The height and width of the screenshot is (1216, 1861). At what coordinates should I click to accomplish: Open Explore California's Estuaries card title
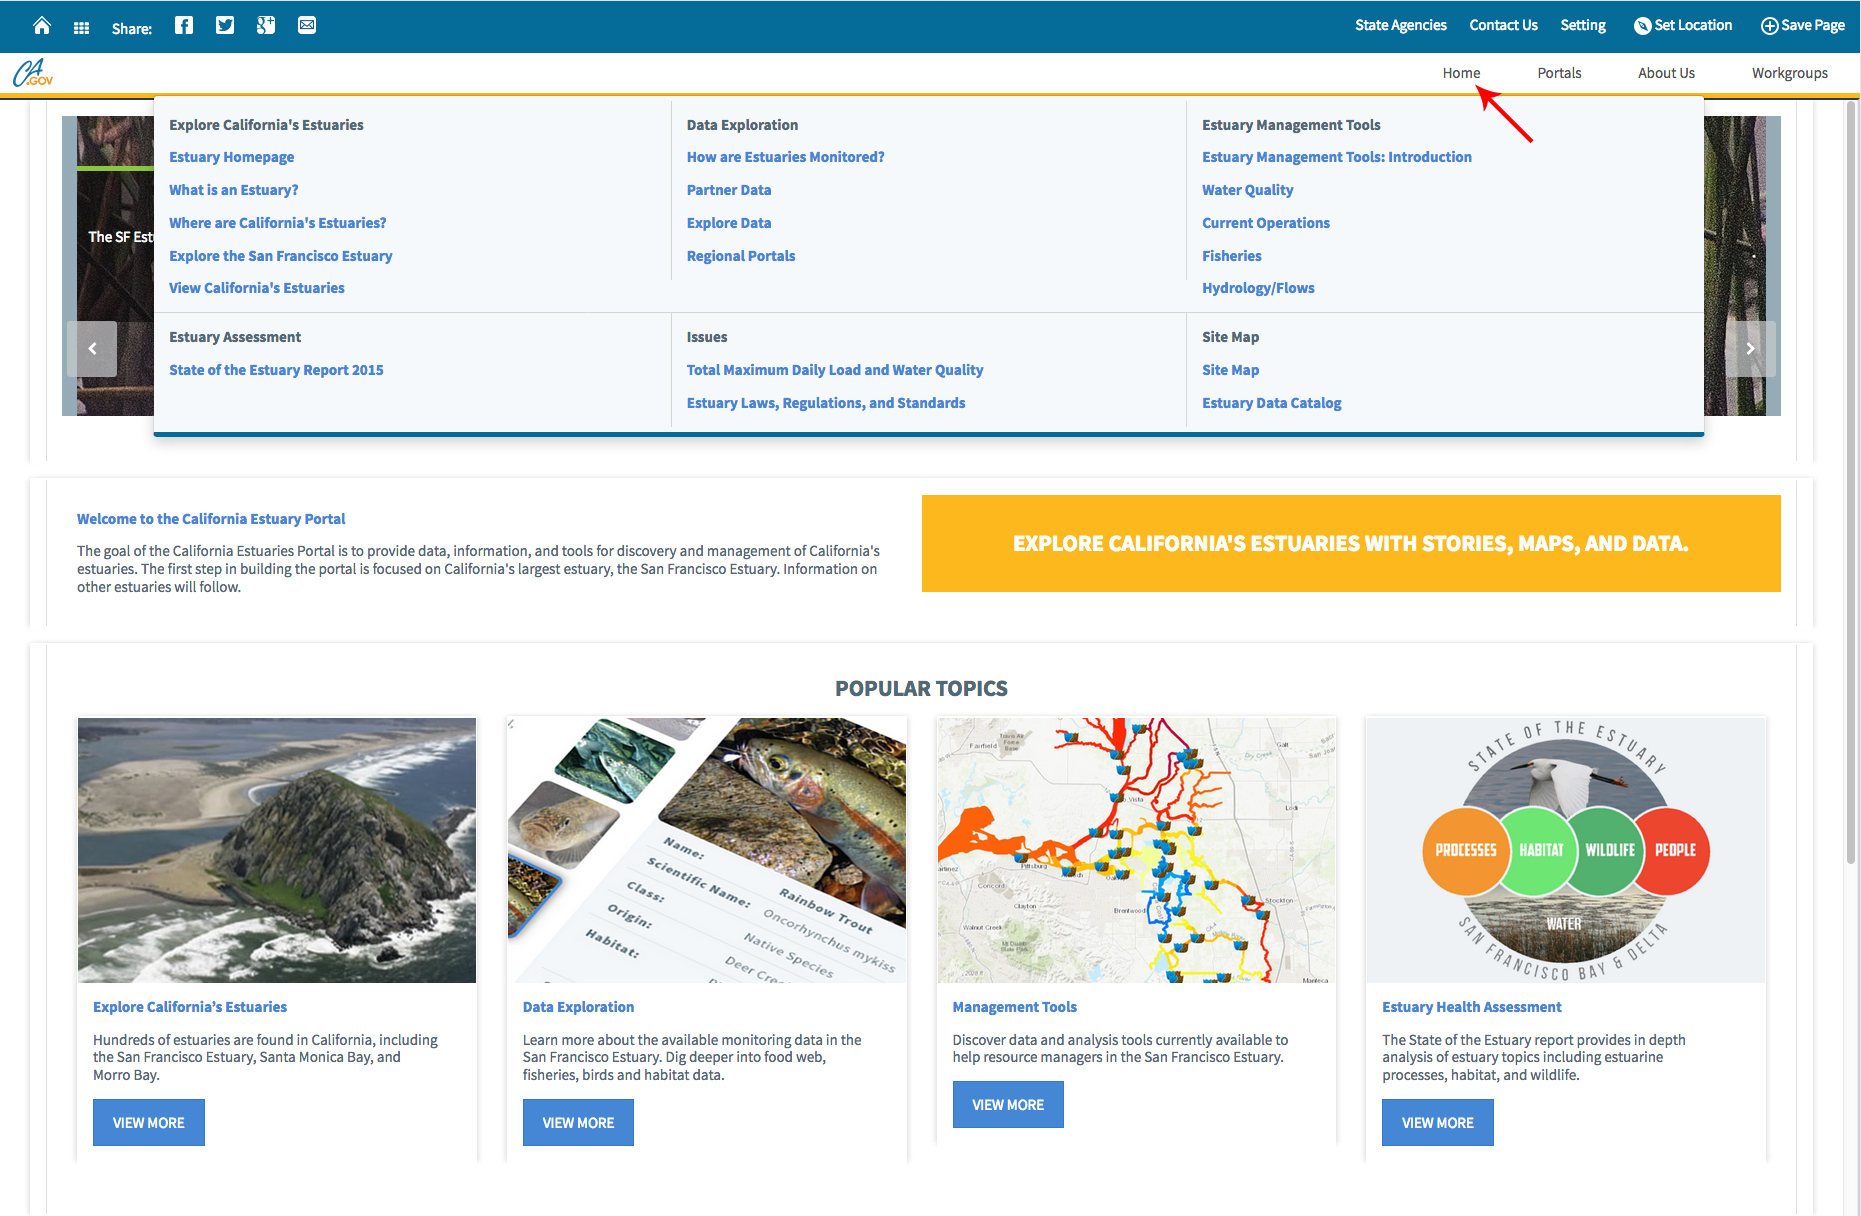[190, 1007]
